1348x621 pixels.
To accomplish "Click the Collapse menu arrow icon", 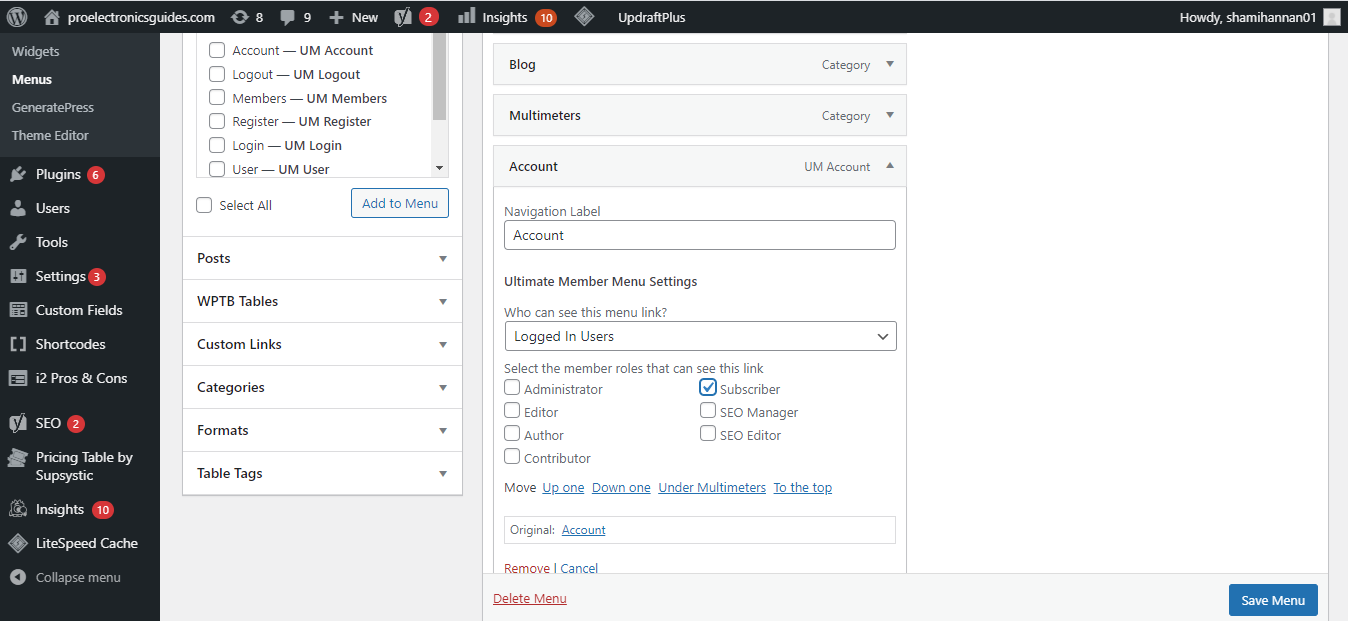I will (x=18, y=577).
